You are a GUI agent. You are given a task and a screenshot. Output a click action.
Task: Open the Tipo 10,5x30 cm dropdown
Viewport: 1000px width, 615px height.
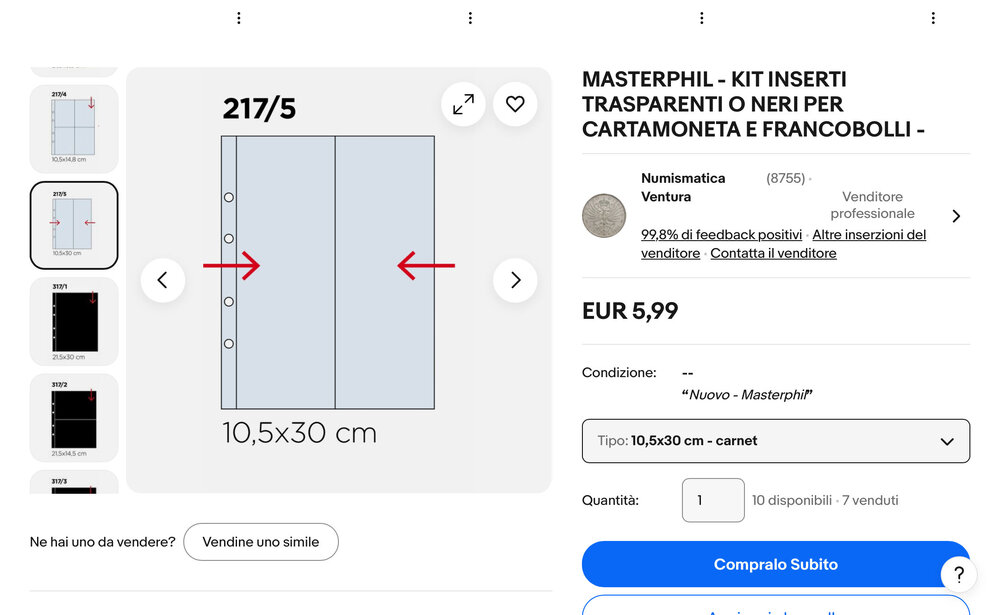[x=776, y=441]
